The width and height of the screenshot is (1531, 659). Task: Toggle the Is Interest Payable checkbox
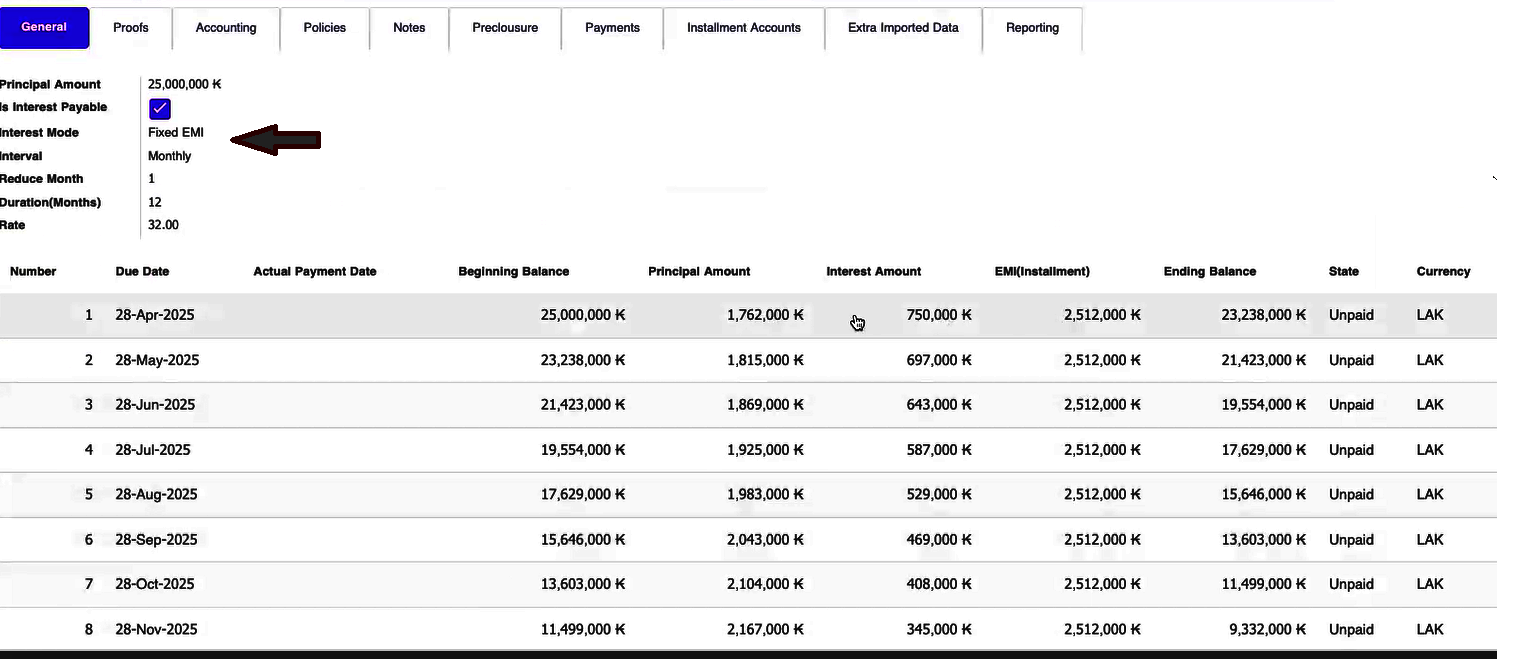(x=159, y=109)
